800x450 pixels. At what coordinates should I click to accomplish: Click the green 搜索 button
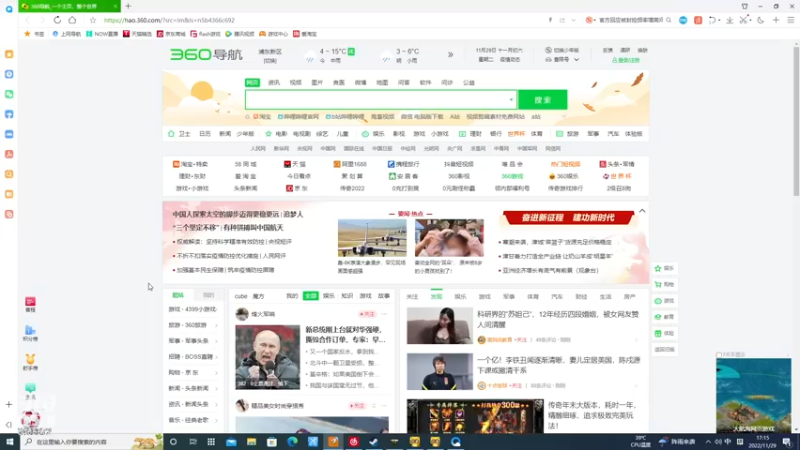tap(542, 99)
